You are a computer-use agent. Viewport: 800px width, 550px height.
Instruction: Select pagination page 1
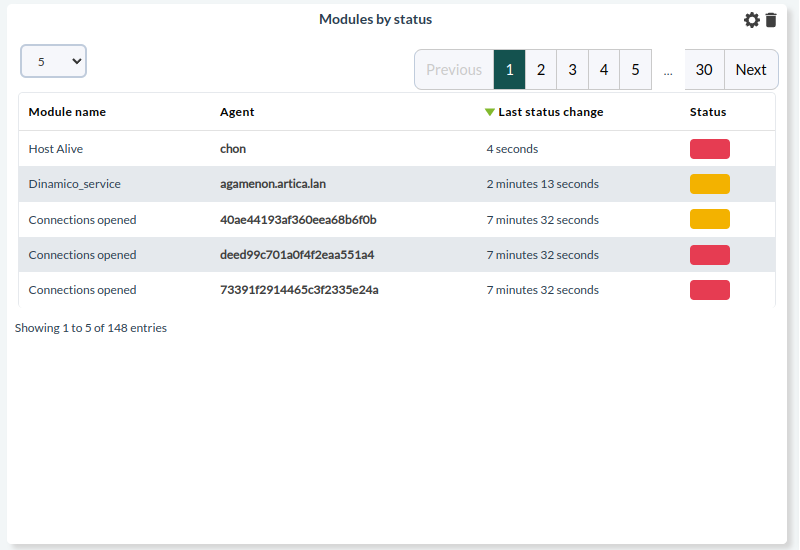click(x=509, y=69)
